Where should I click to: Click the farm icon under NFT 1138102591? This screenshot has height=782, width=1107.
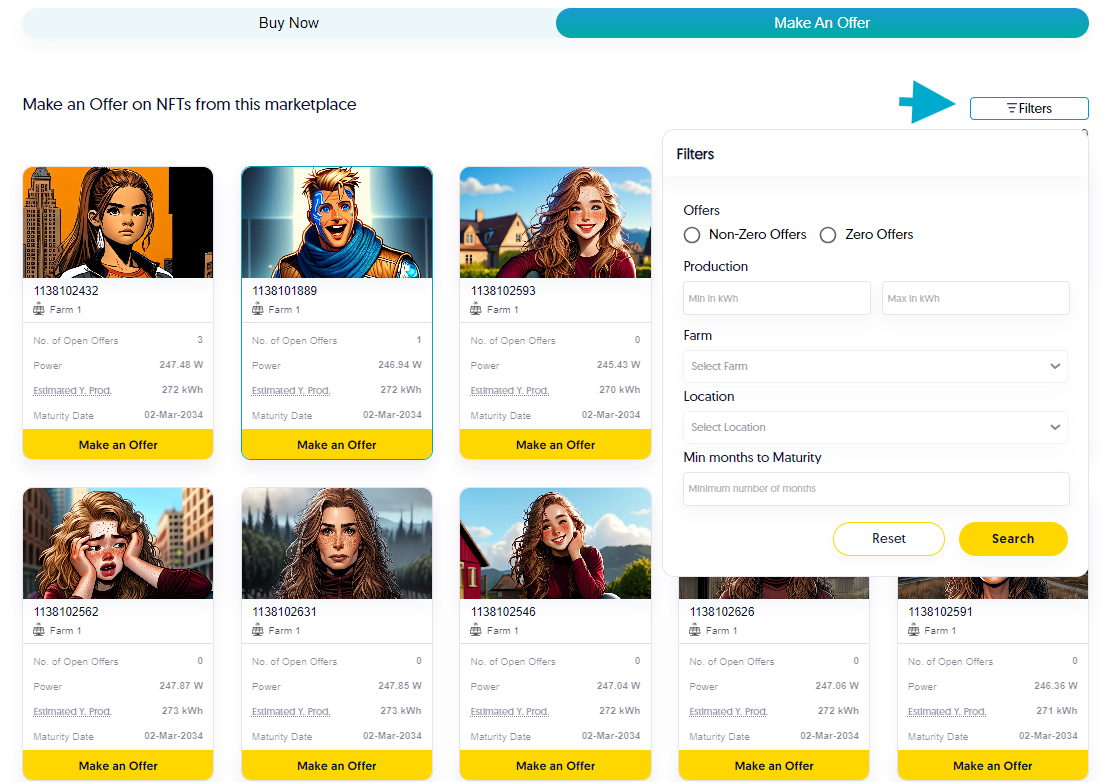pos(914,631)
